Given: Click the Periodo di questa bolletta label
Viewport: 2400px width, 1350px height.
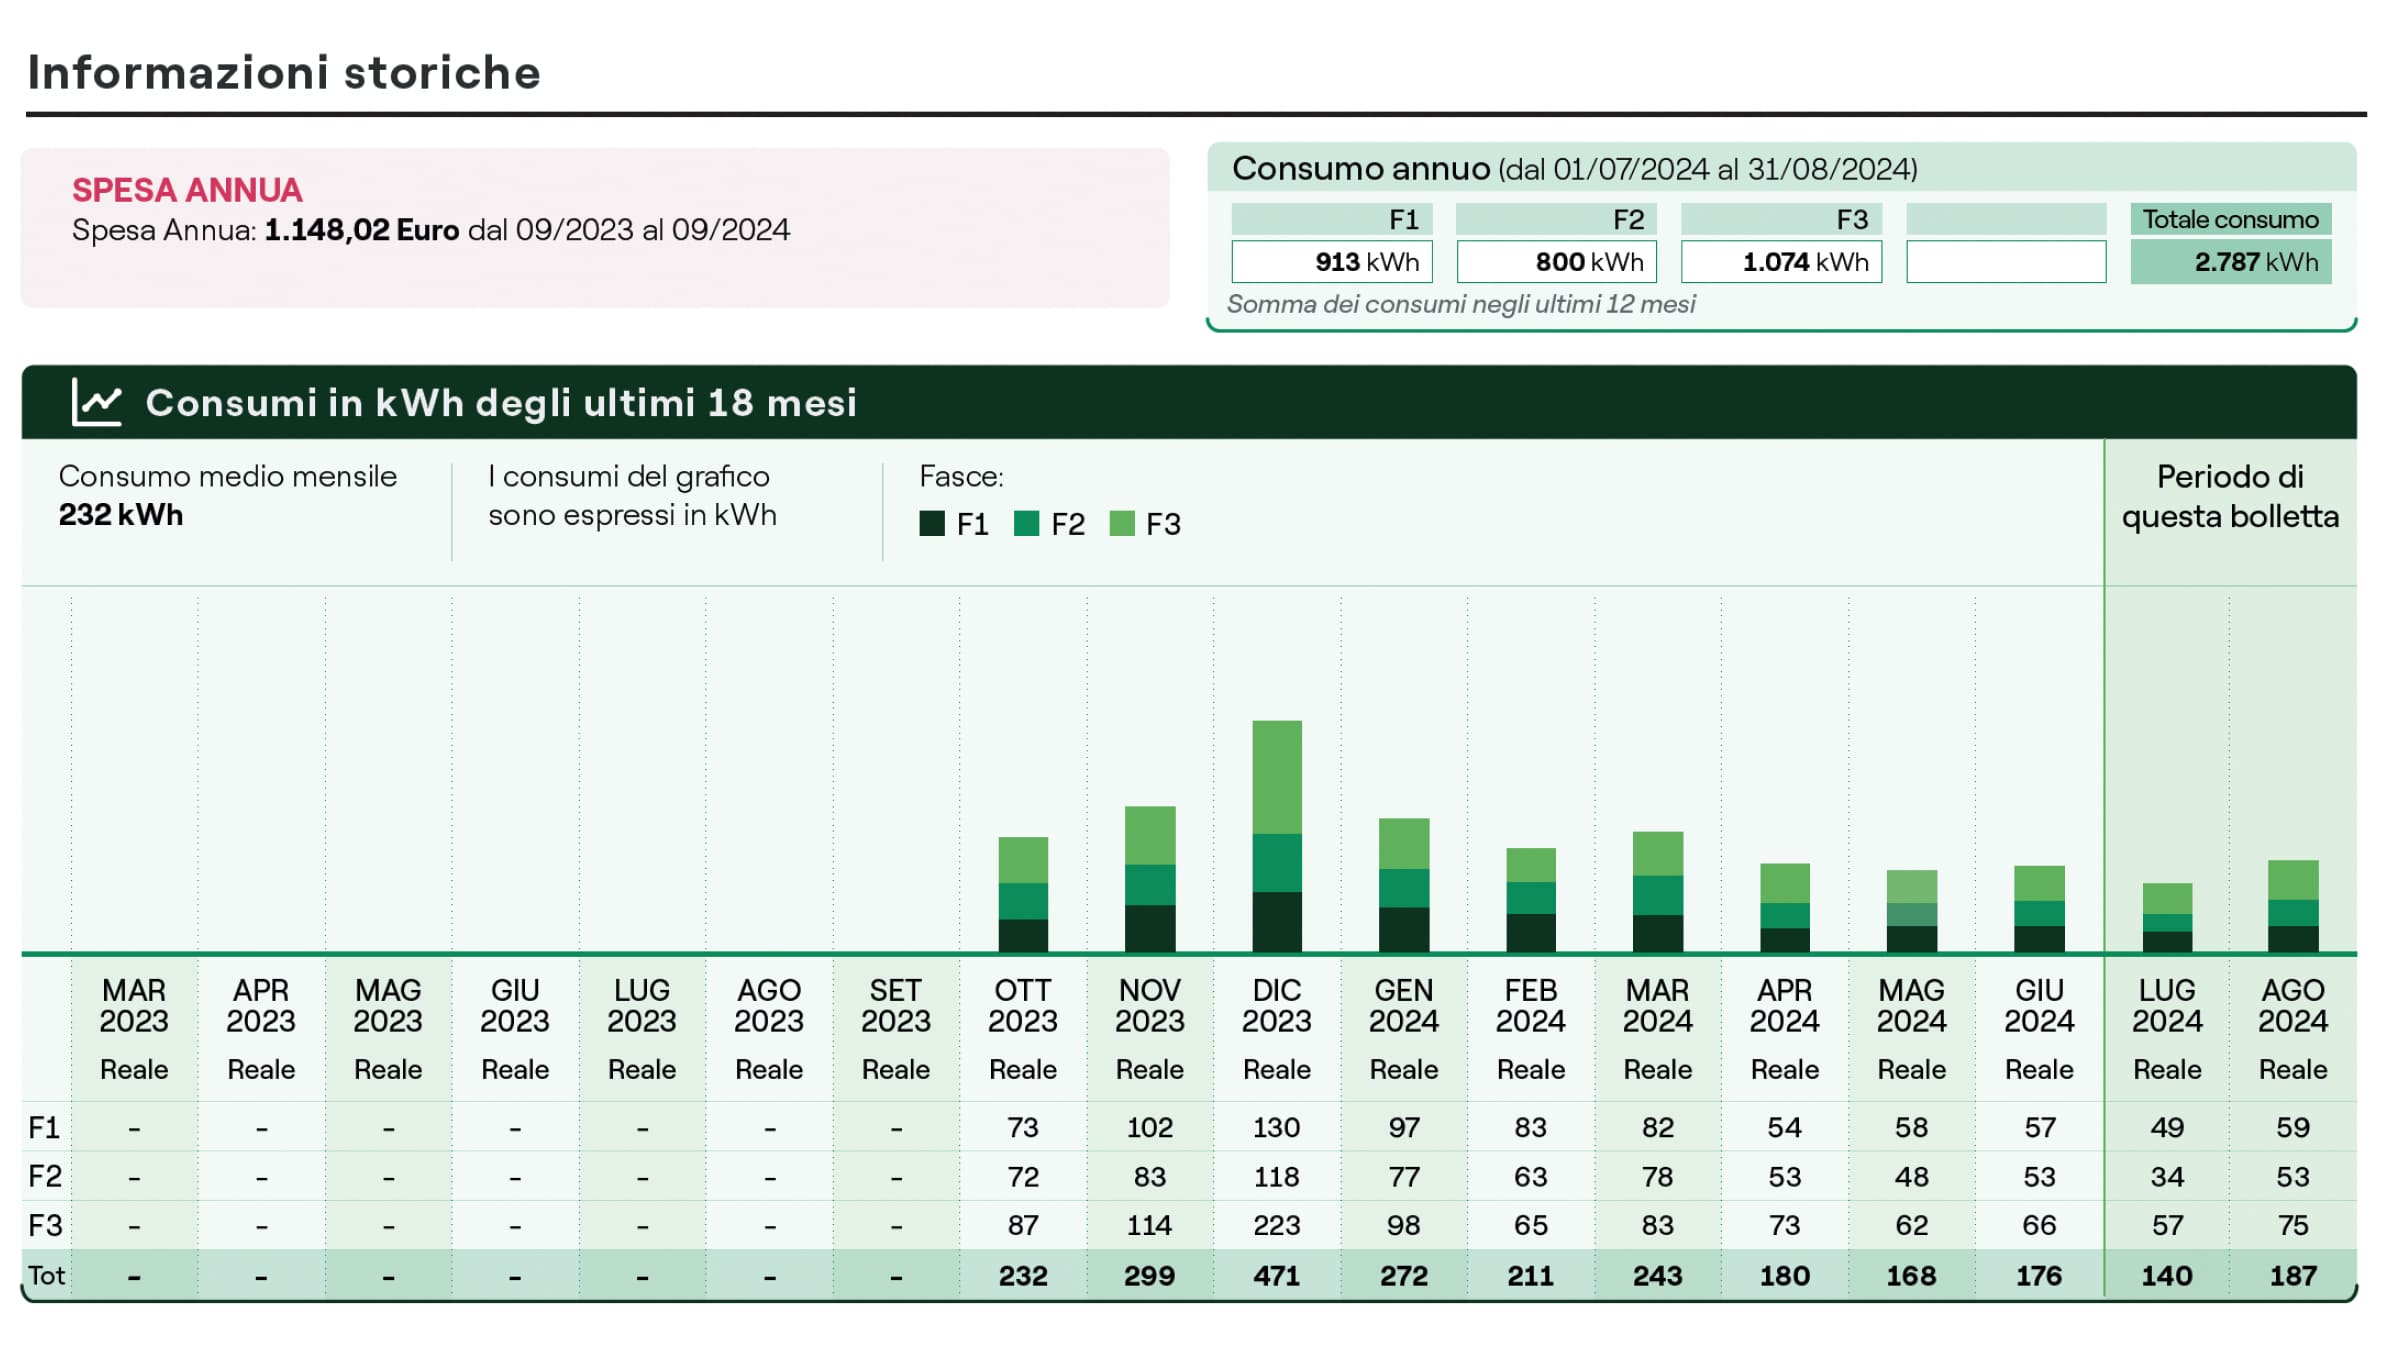Looking at the screenshot, I should 2230,496.
